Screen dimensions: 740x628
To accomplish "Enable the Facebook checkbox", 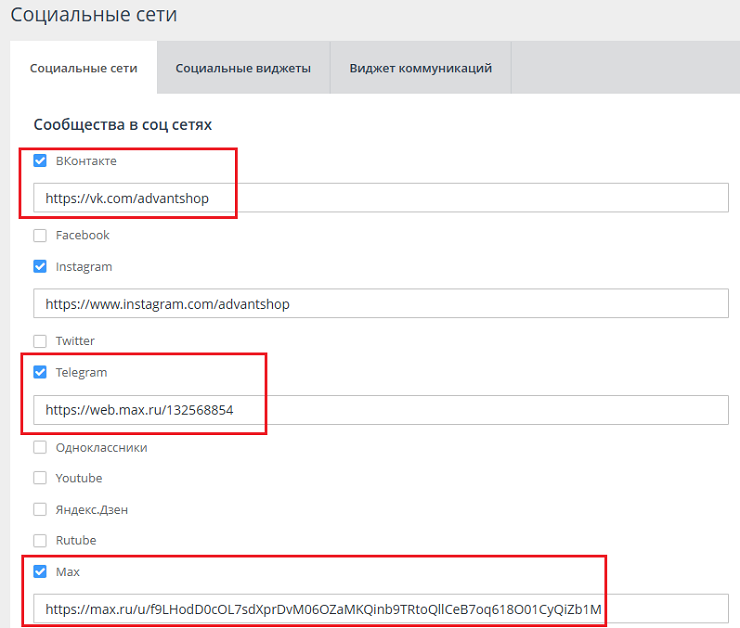I will 40,236.
